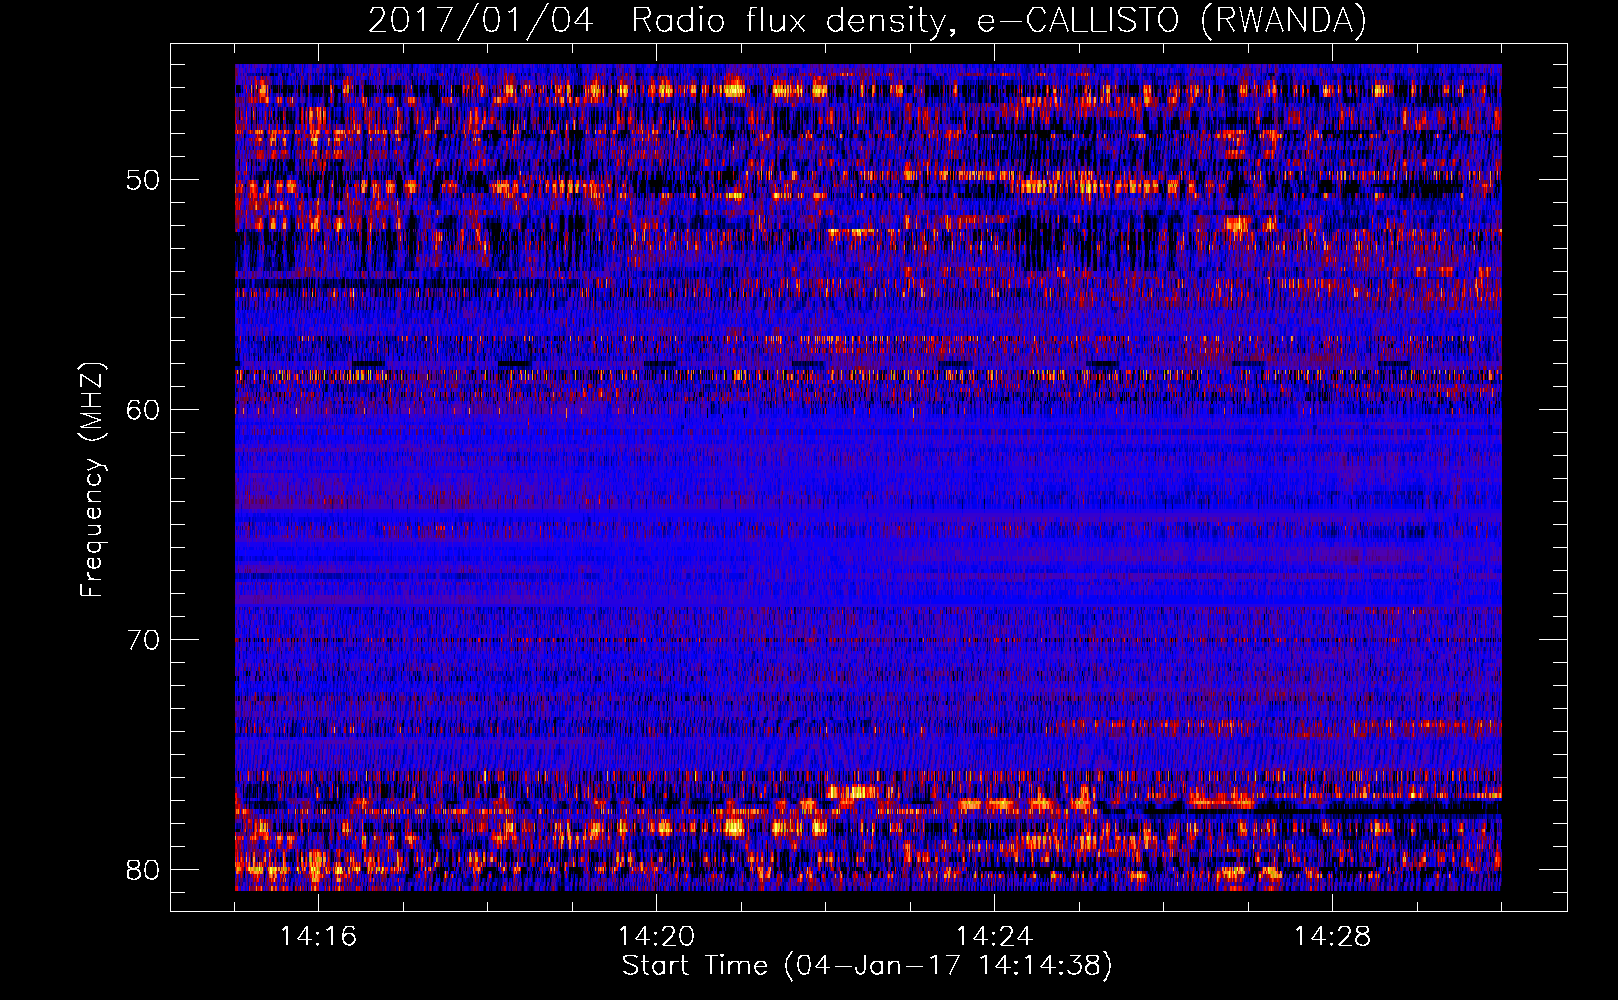This screenshot has width=1618, height=1000.
Task: Click the 'Start Time (04-Jan-17 14:14:38)' label
Action: (x=867, y=966)
